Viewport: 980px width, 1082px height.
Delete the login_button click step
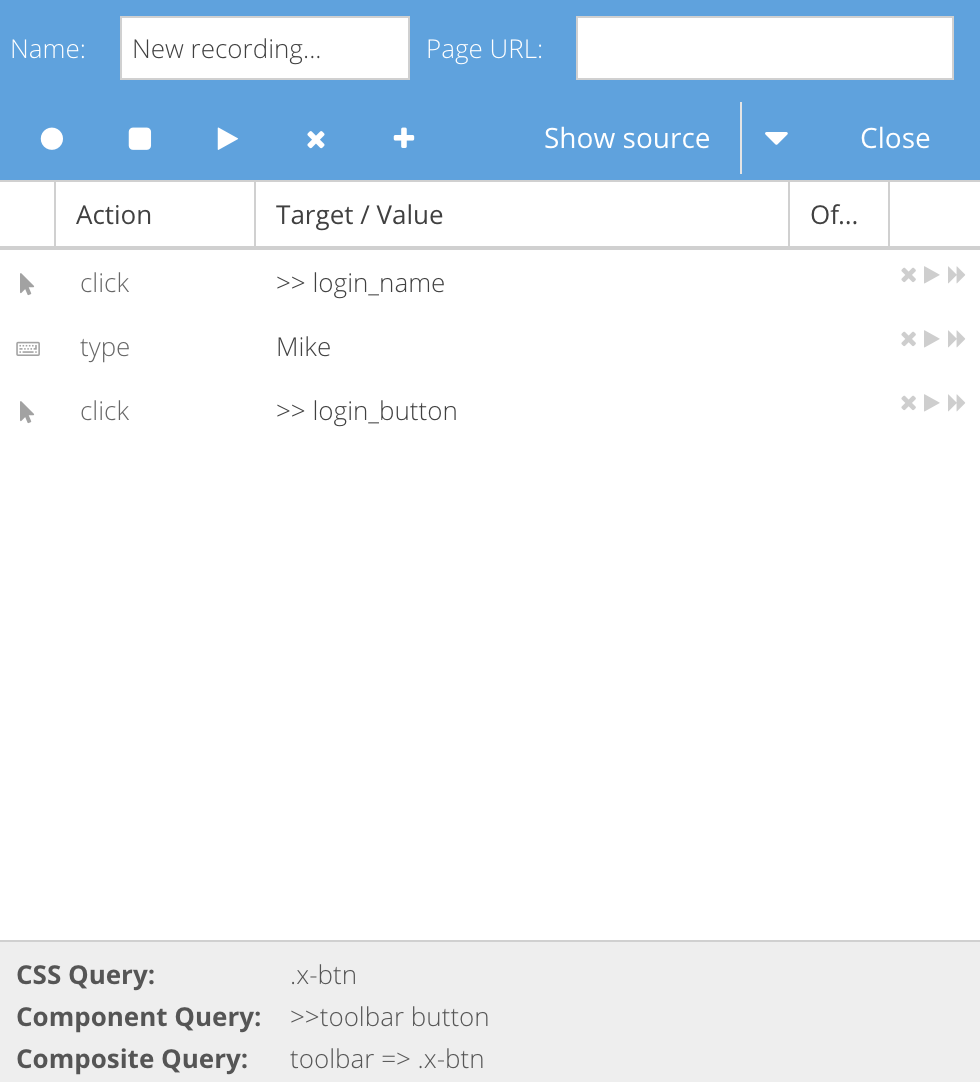(x=908, y=403)
